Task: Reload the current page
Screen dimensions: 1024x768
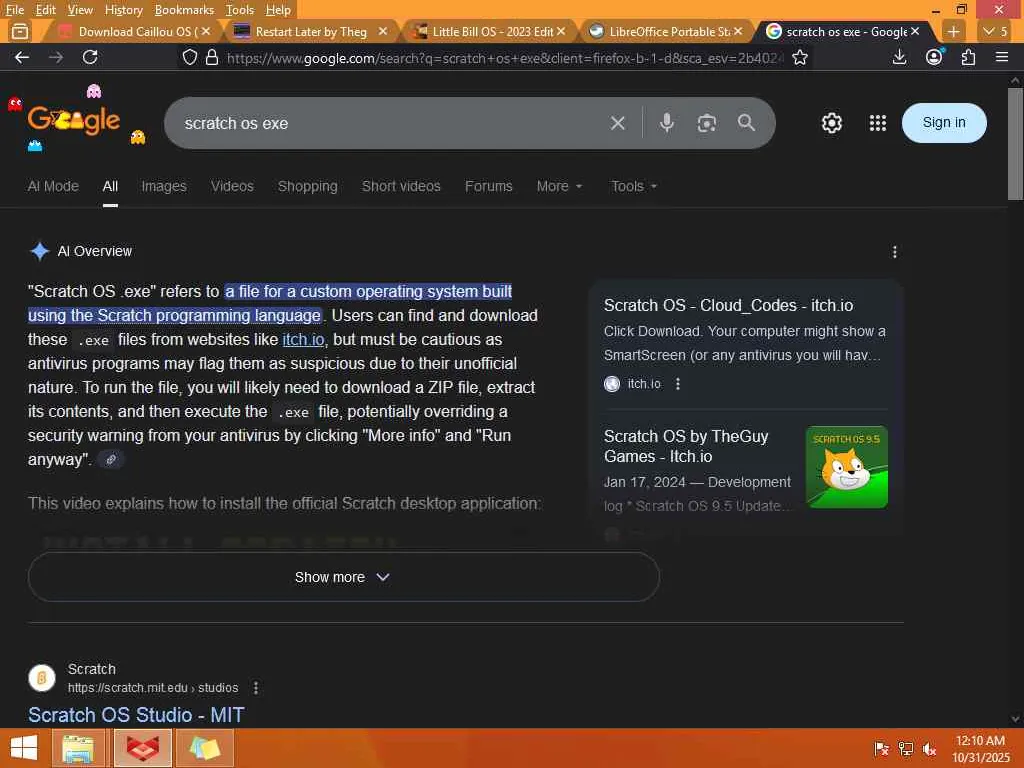Action: (x=90, y=57)
